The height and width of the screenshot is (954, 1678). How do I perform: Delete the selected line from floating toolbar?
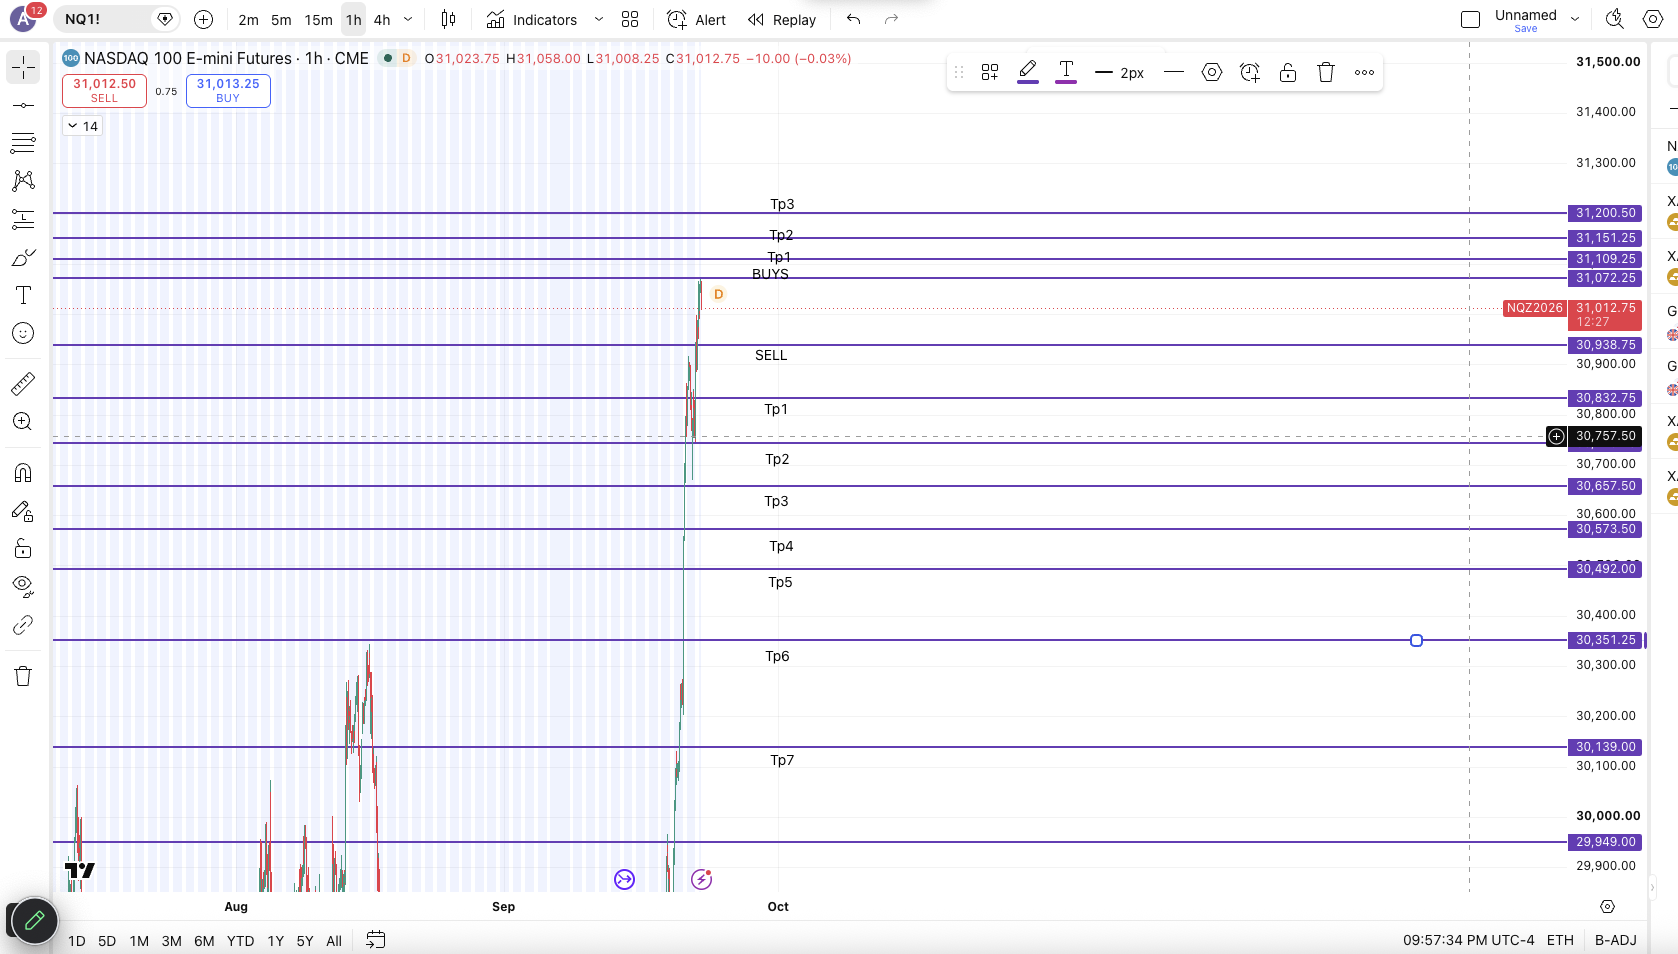pyautogui.click(x=1326, y=72)
